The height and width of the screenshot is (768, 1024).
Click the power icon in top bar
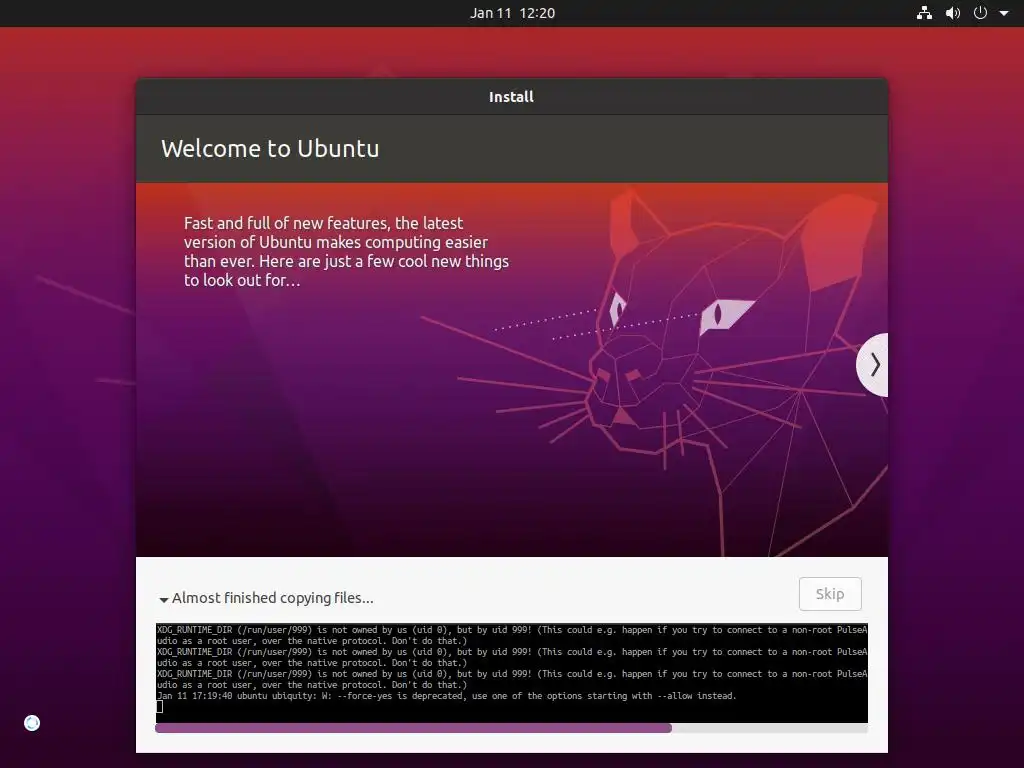coord(980,13)
